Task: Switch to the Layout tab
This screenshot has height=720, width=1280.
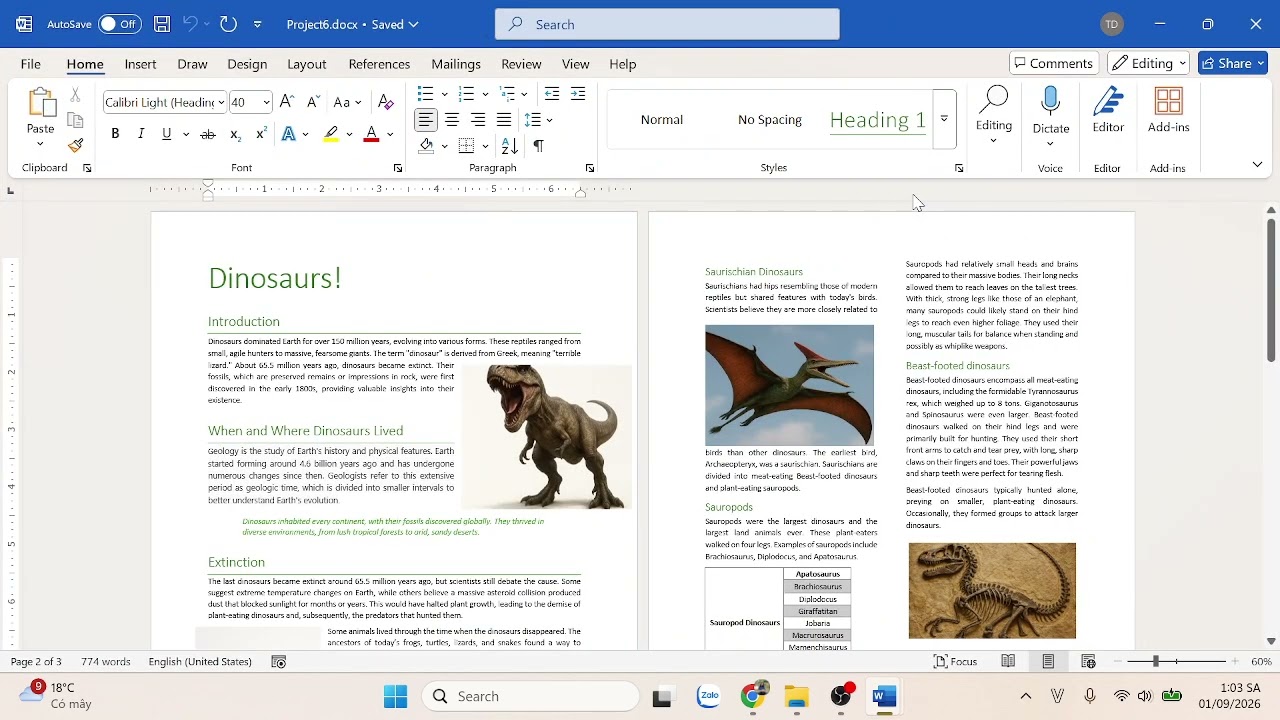Action: 307,64
